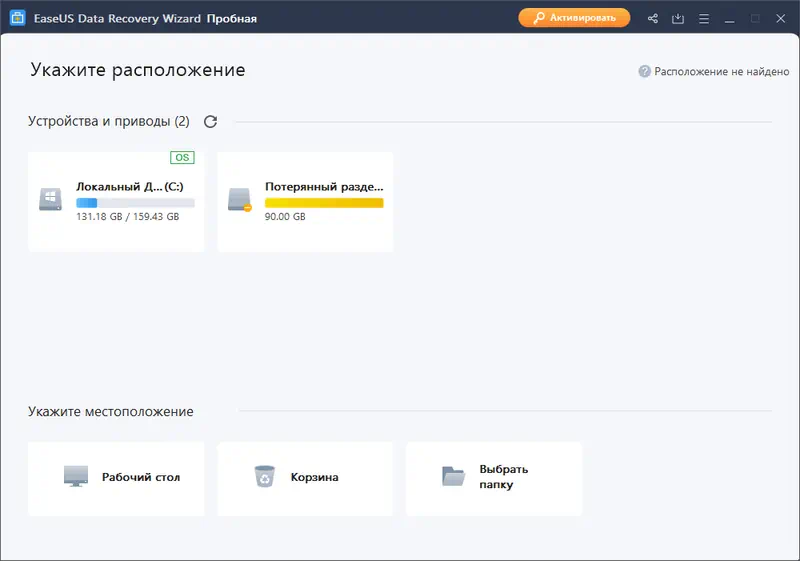
Task: Select the Локальный Д... (C:) drive card
Action: click(116, 201)
